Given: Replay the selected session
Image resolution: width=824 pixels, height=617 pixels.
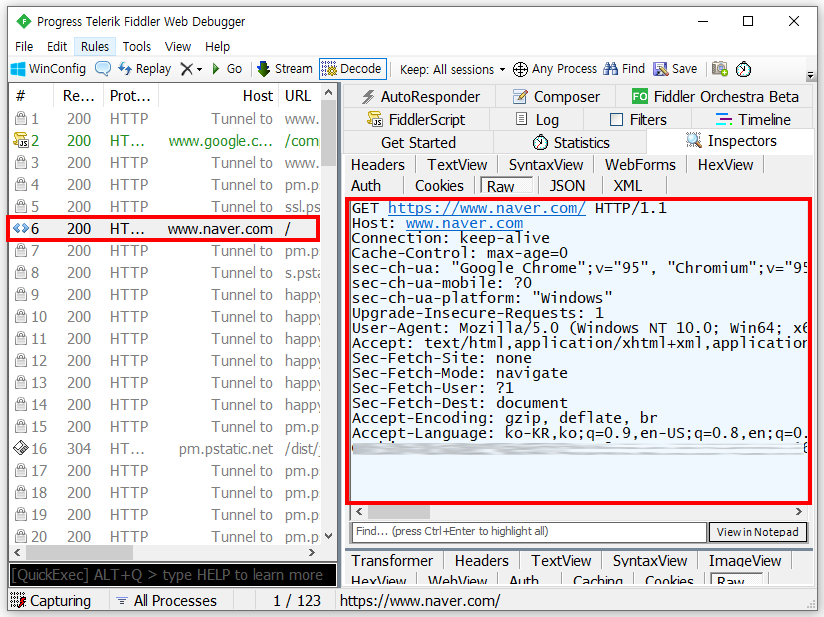Looking at the screenshot, I should 145,69.
